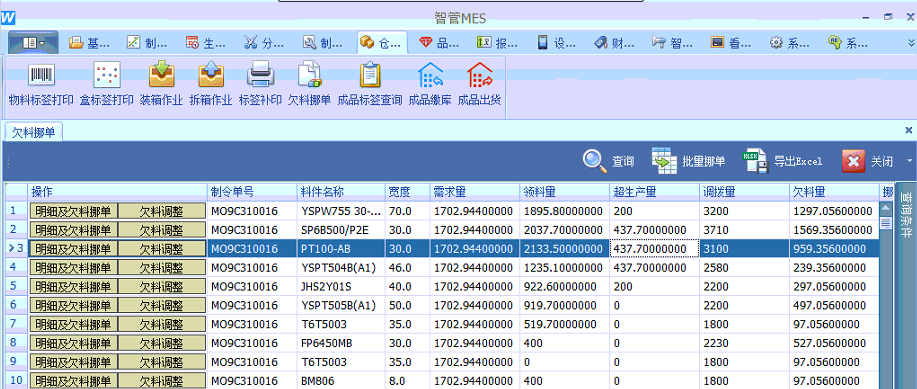Open the 物料标签打印 barcode tool

(x=41, y=85)
